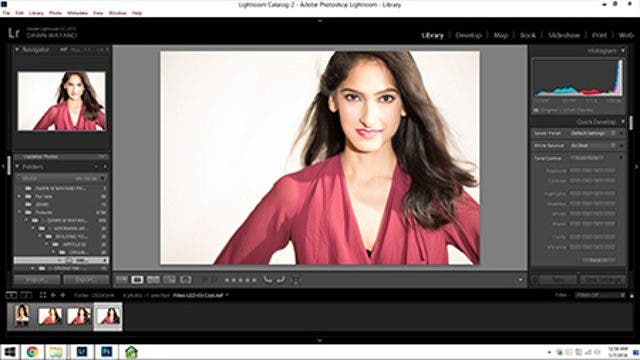640x360 pixels.
Task: Open the Photo menu
Action: tap(56, 13)
